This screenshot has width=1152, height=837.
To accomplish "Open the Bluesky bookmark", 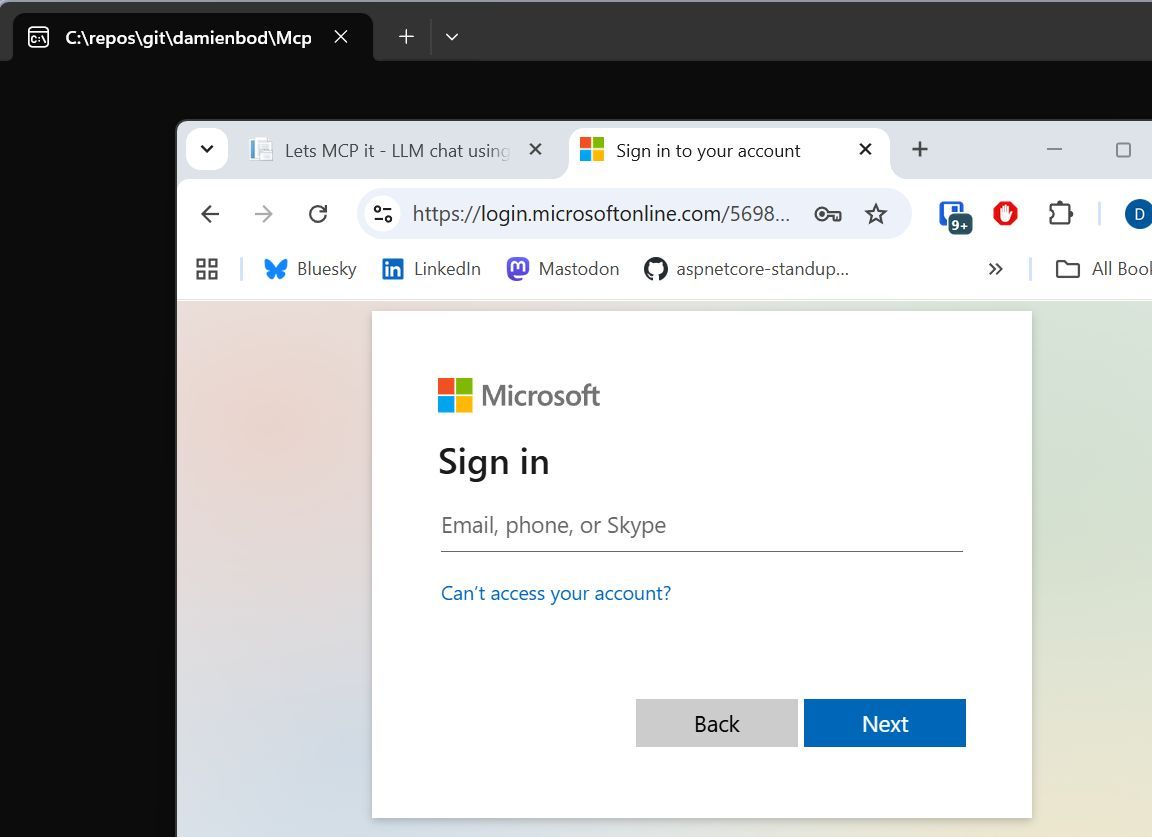I will click(310, 269).
